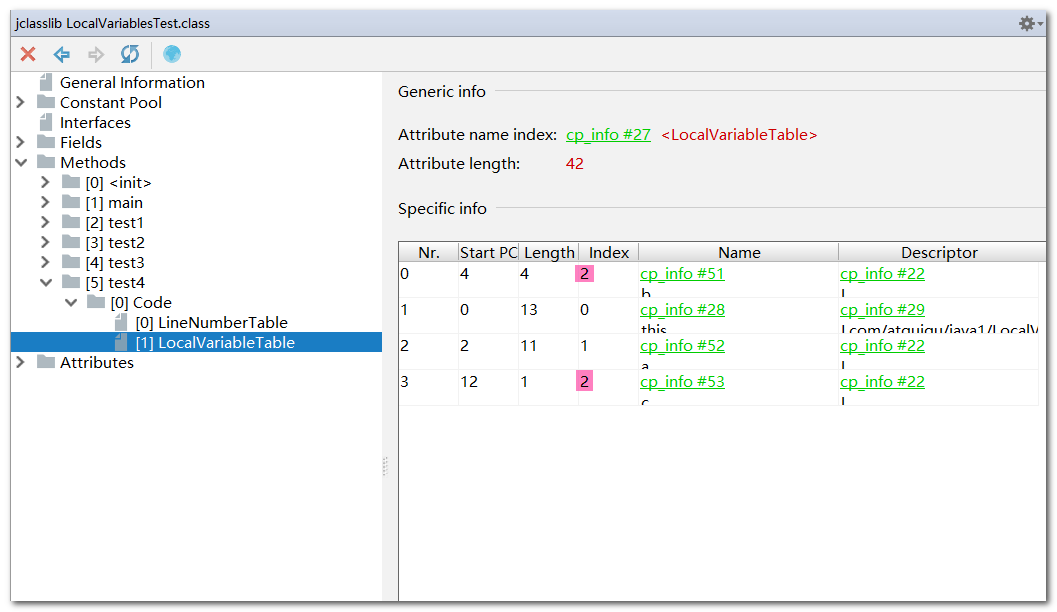Select the Fields label

pos(81,143)
